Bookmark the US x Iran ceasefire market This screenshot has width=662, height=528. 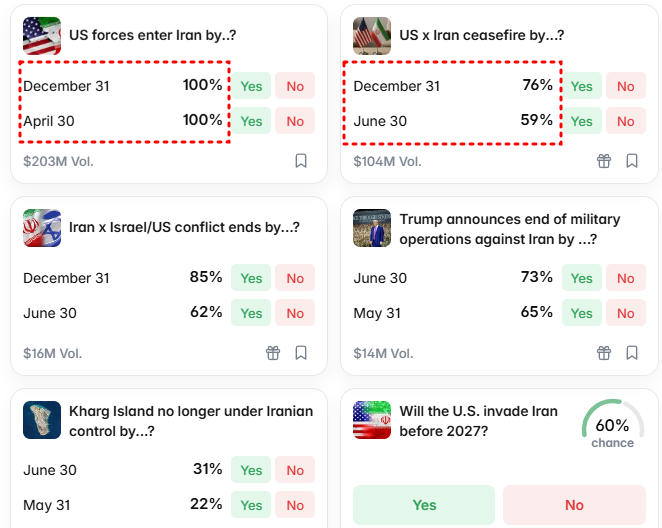pyautogui.click(x=632, y=161)
